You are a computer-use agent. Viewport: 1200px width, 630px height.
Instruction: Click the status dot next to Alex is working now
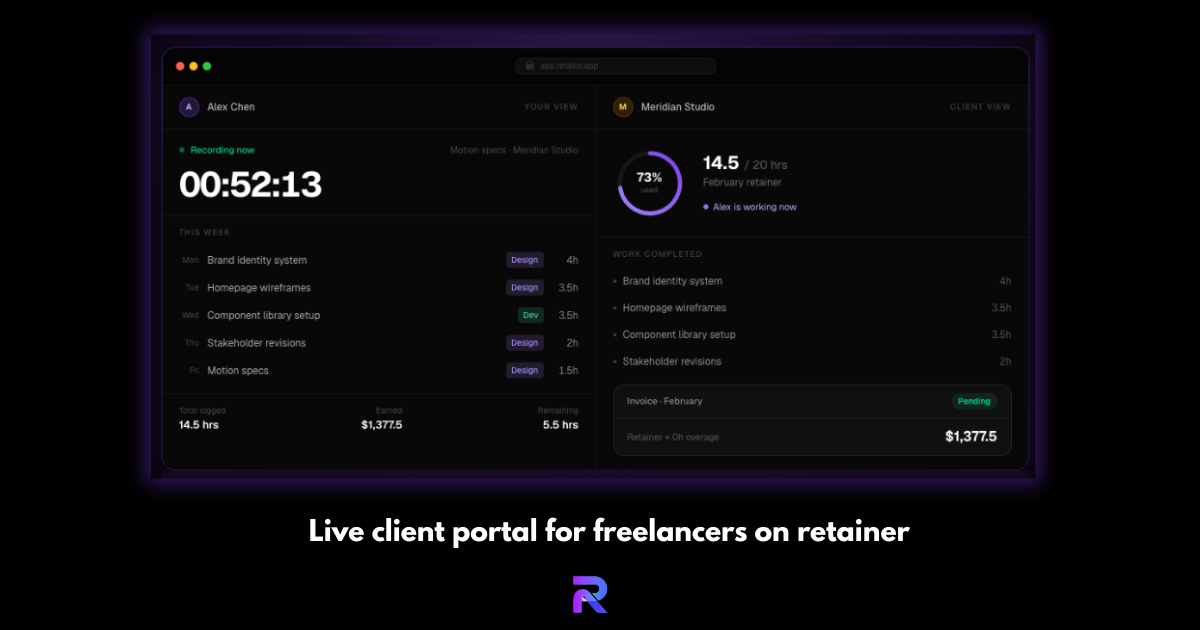point(706,206)
